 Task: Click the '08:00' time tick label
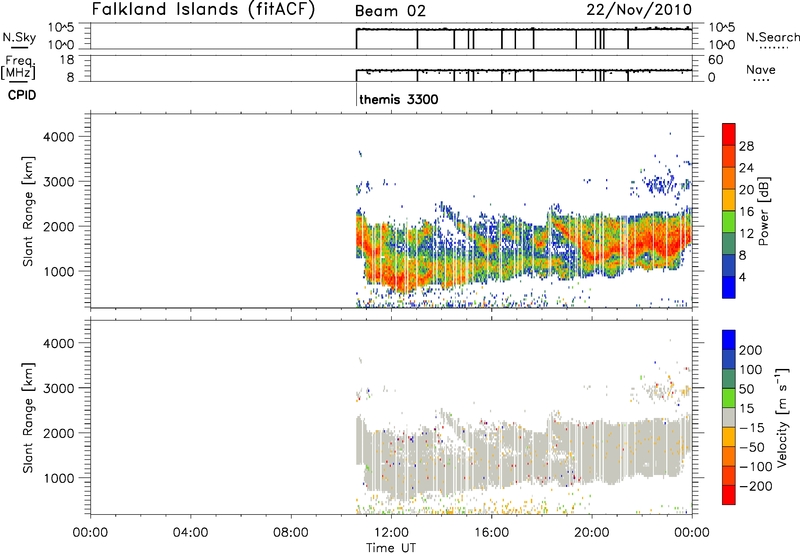pos(291,533)
